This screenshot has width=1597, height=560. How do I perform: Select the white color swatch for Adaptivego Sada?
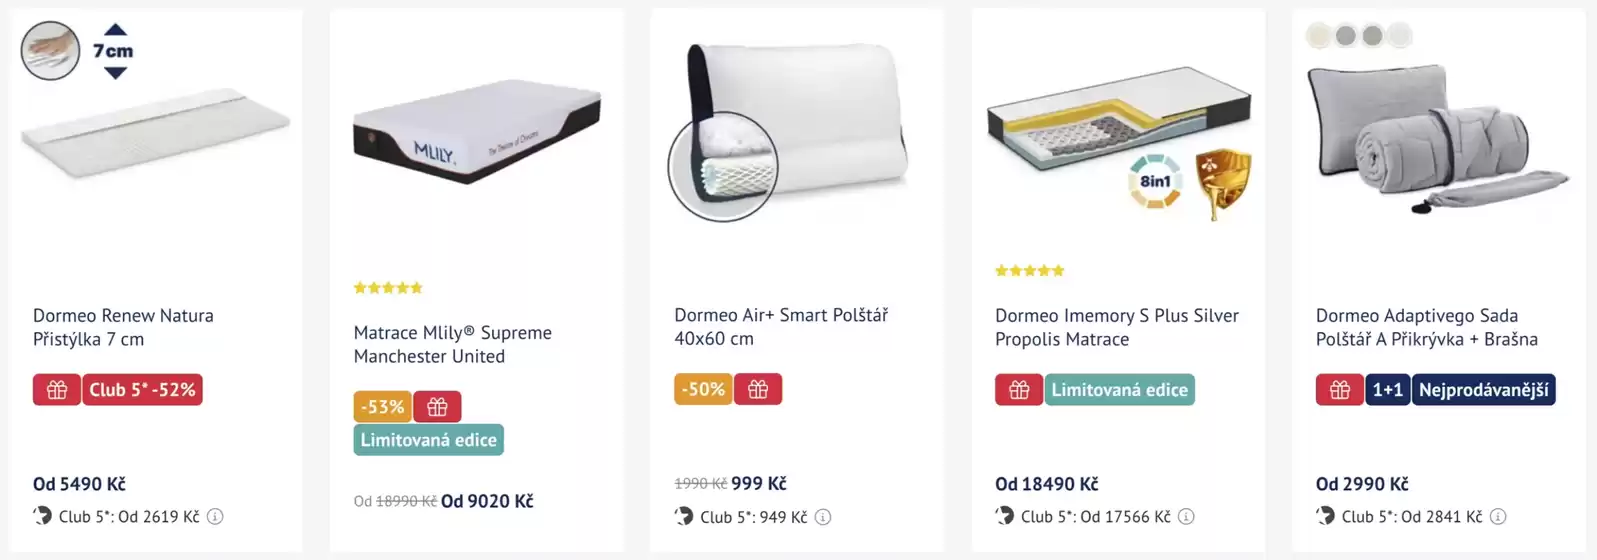[1400, 36]
